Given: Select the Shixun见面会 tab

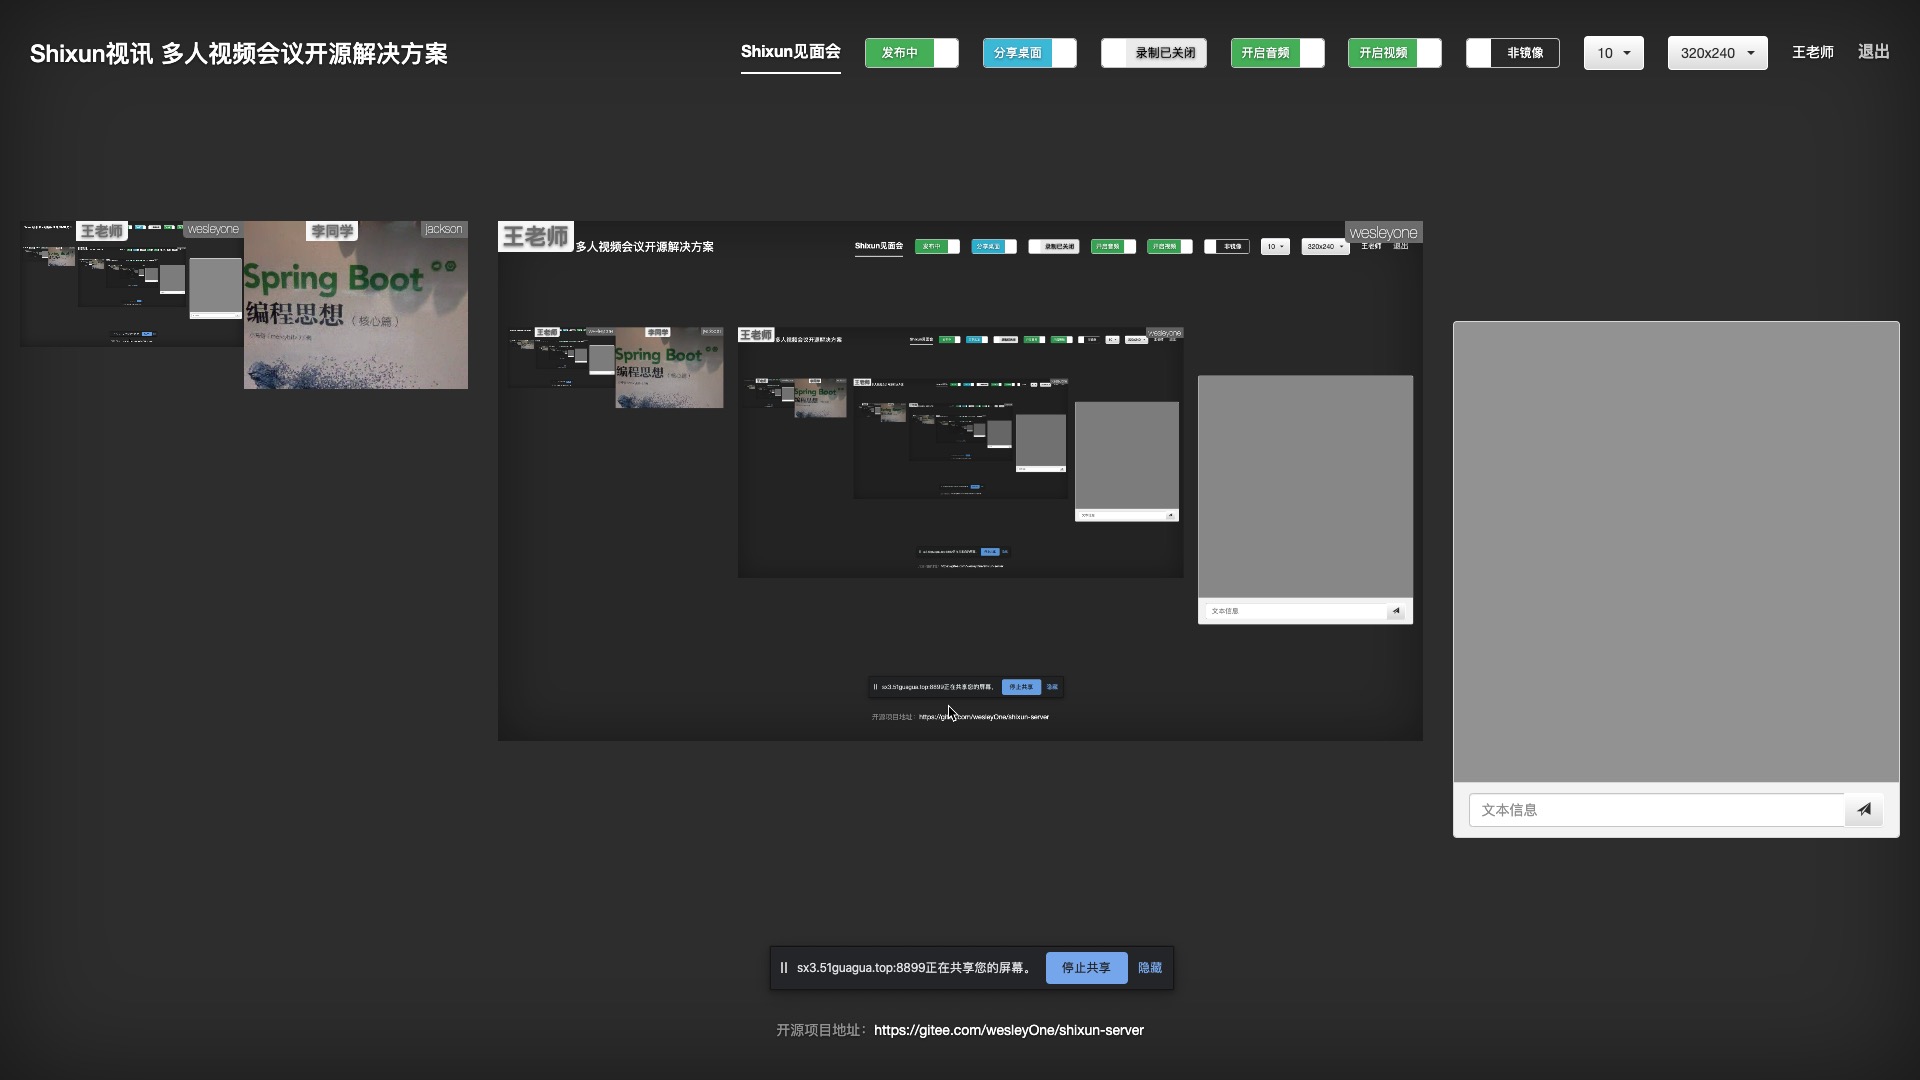Looking at the screenshot, I should (x=790, y=52).
